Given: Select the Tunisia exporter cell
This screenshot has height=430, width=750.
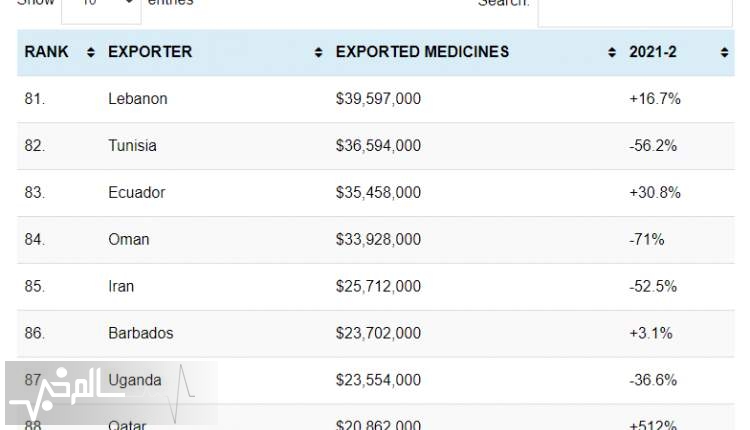Looking at the screenshot, I should tap(132, 145).
